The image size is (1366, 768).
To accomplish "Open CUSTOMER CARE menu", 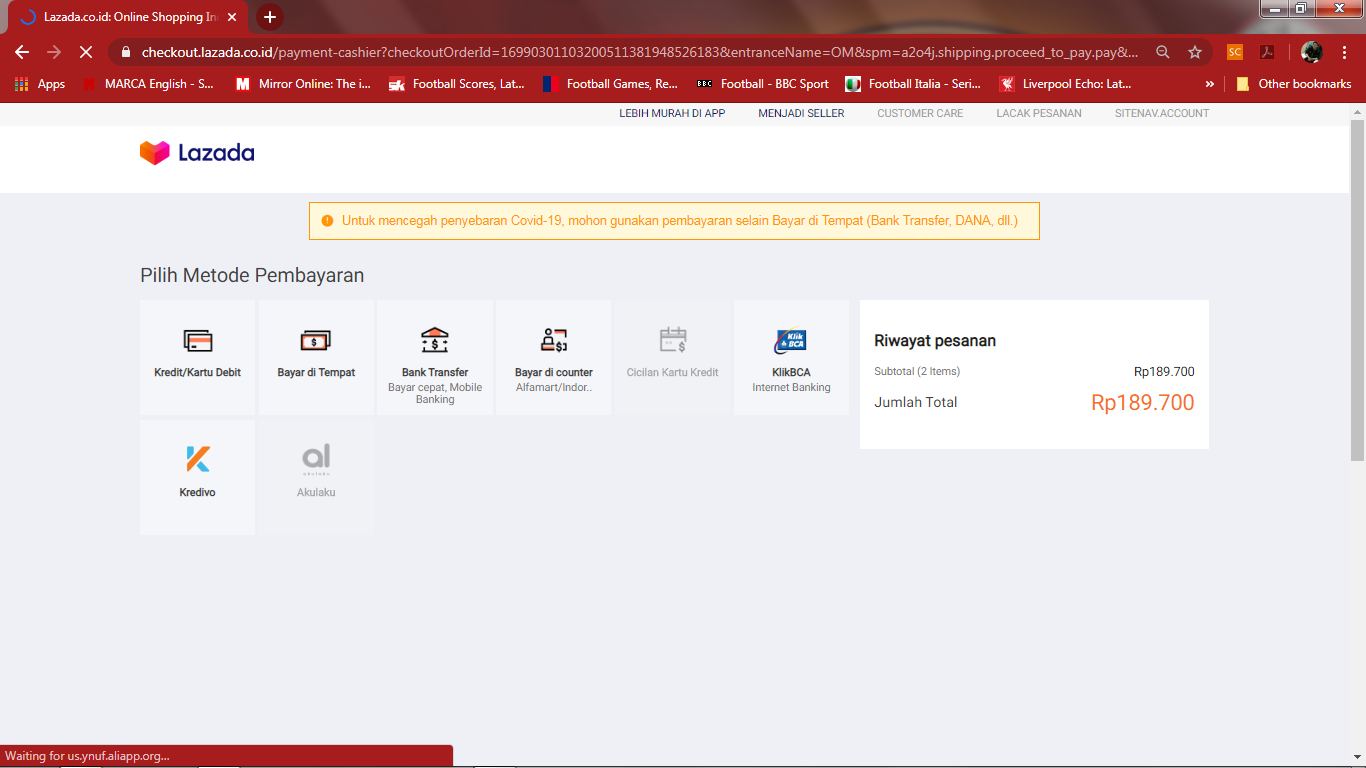I will tap(920, 113).
